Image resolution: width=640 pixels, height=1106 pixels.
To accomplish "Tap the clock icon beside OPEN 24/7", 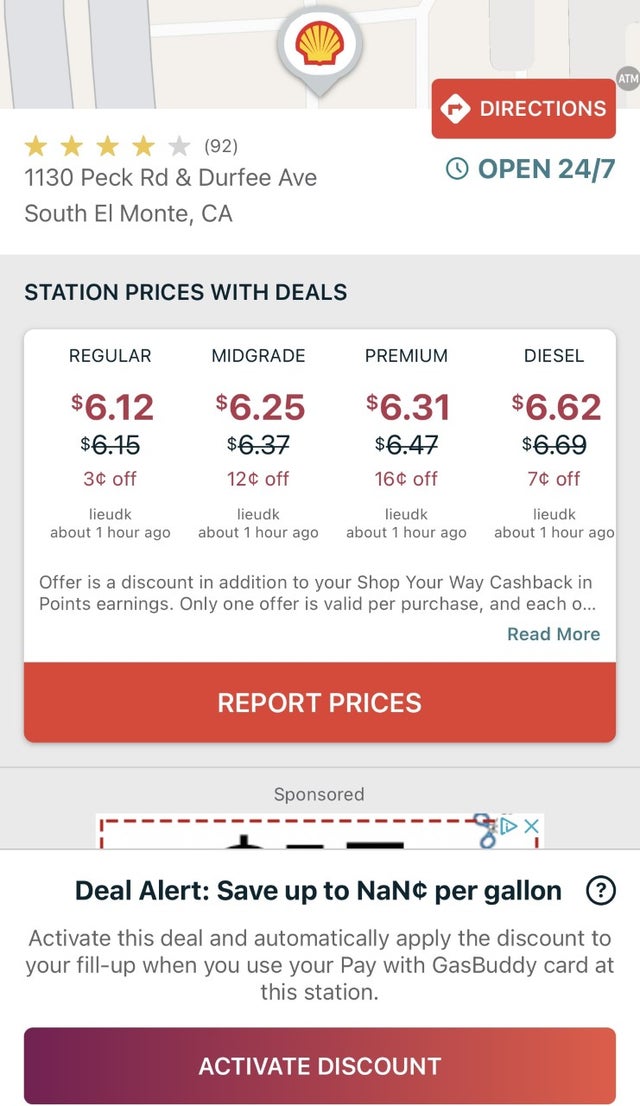I will (x=456, y=170).
